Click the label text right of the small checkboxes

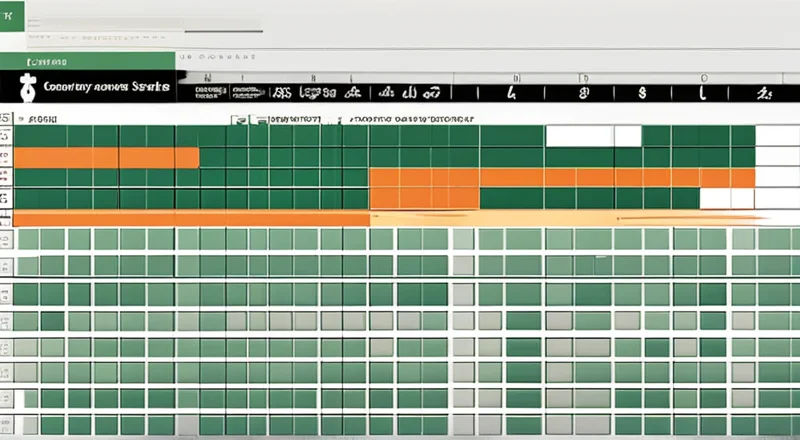click(x=296, y=119)
